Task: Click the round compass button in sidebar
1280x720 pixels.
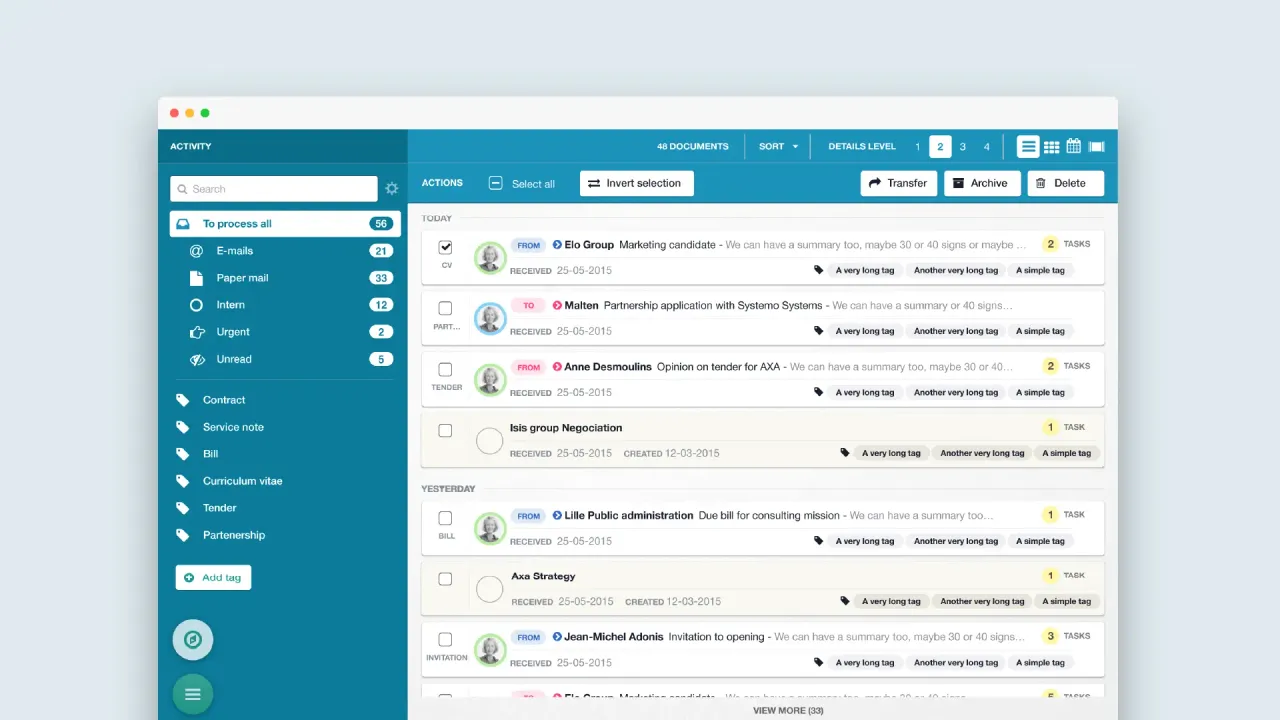Action: coord(193,640)
